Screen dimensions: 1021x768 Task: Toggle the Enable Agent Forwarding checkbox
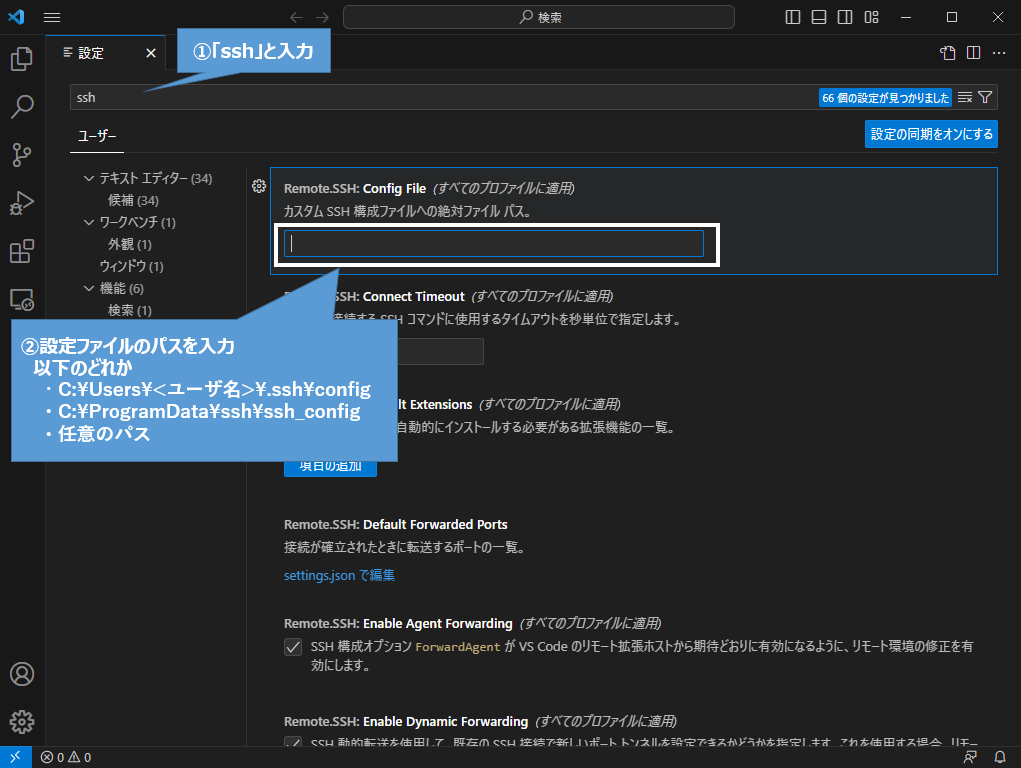pyautogui.click(x=292, y=648)
